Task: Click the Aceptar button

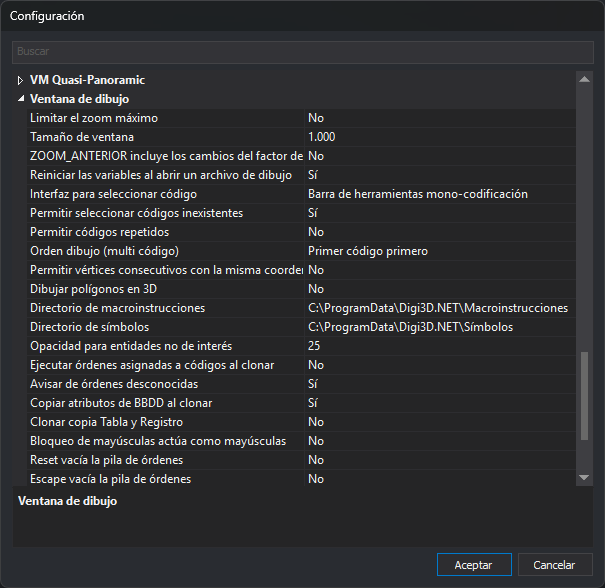Action: (x=474, y=565)
